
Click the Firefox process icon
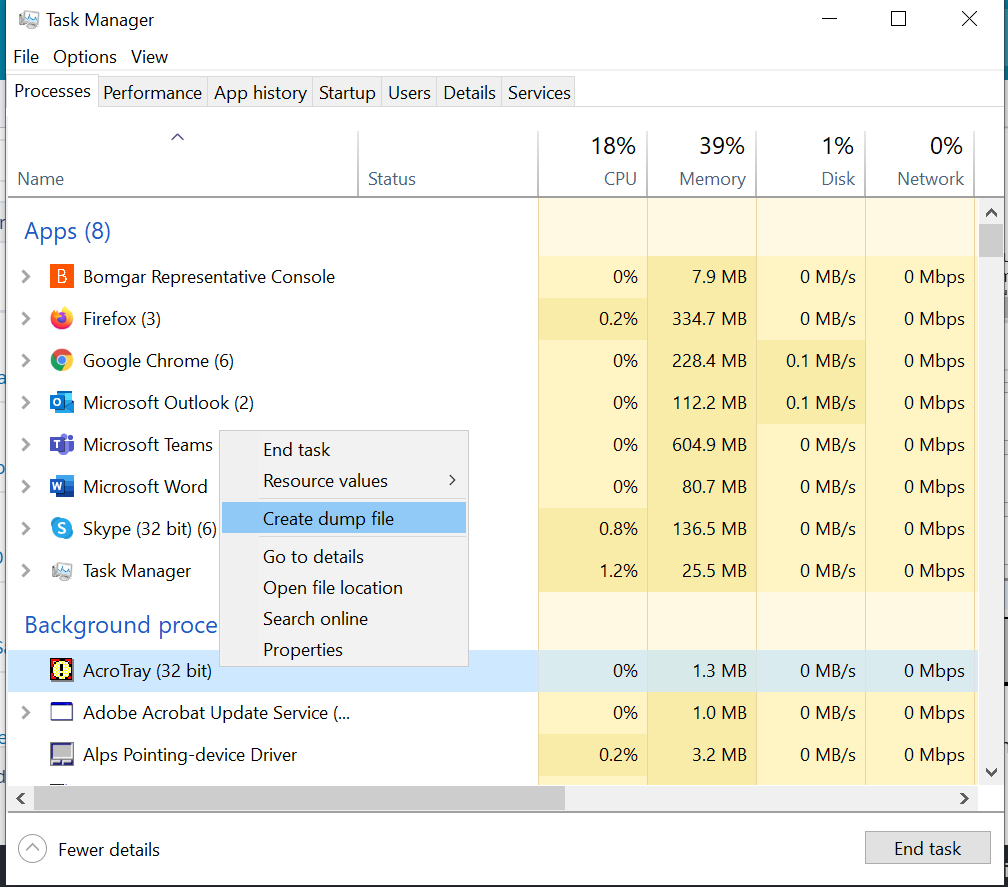(62, 319)
